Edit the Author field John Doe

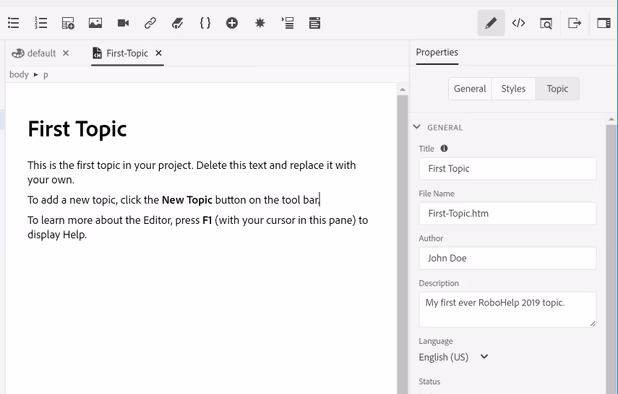point(508,258)
